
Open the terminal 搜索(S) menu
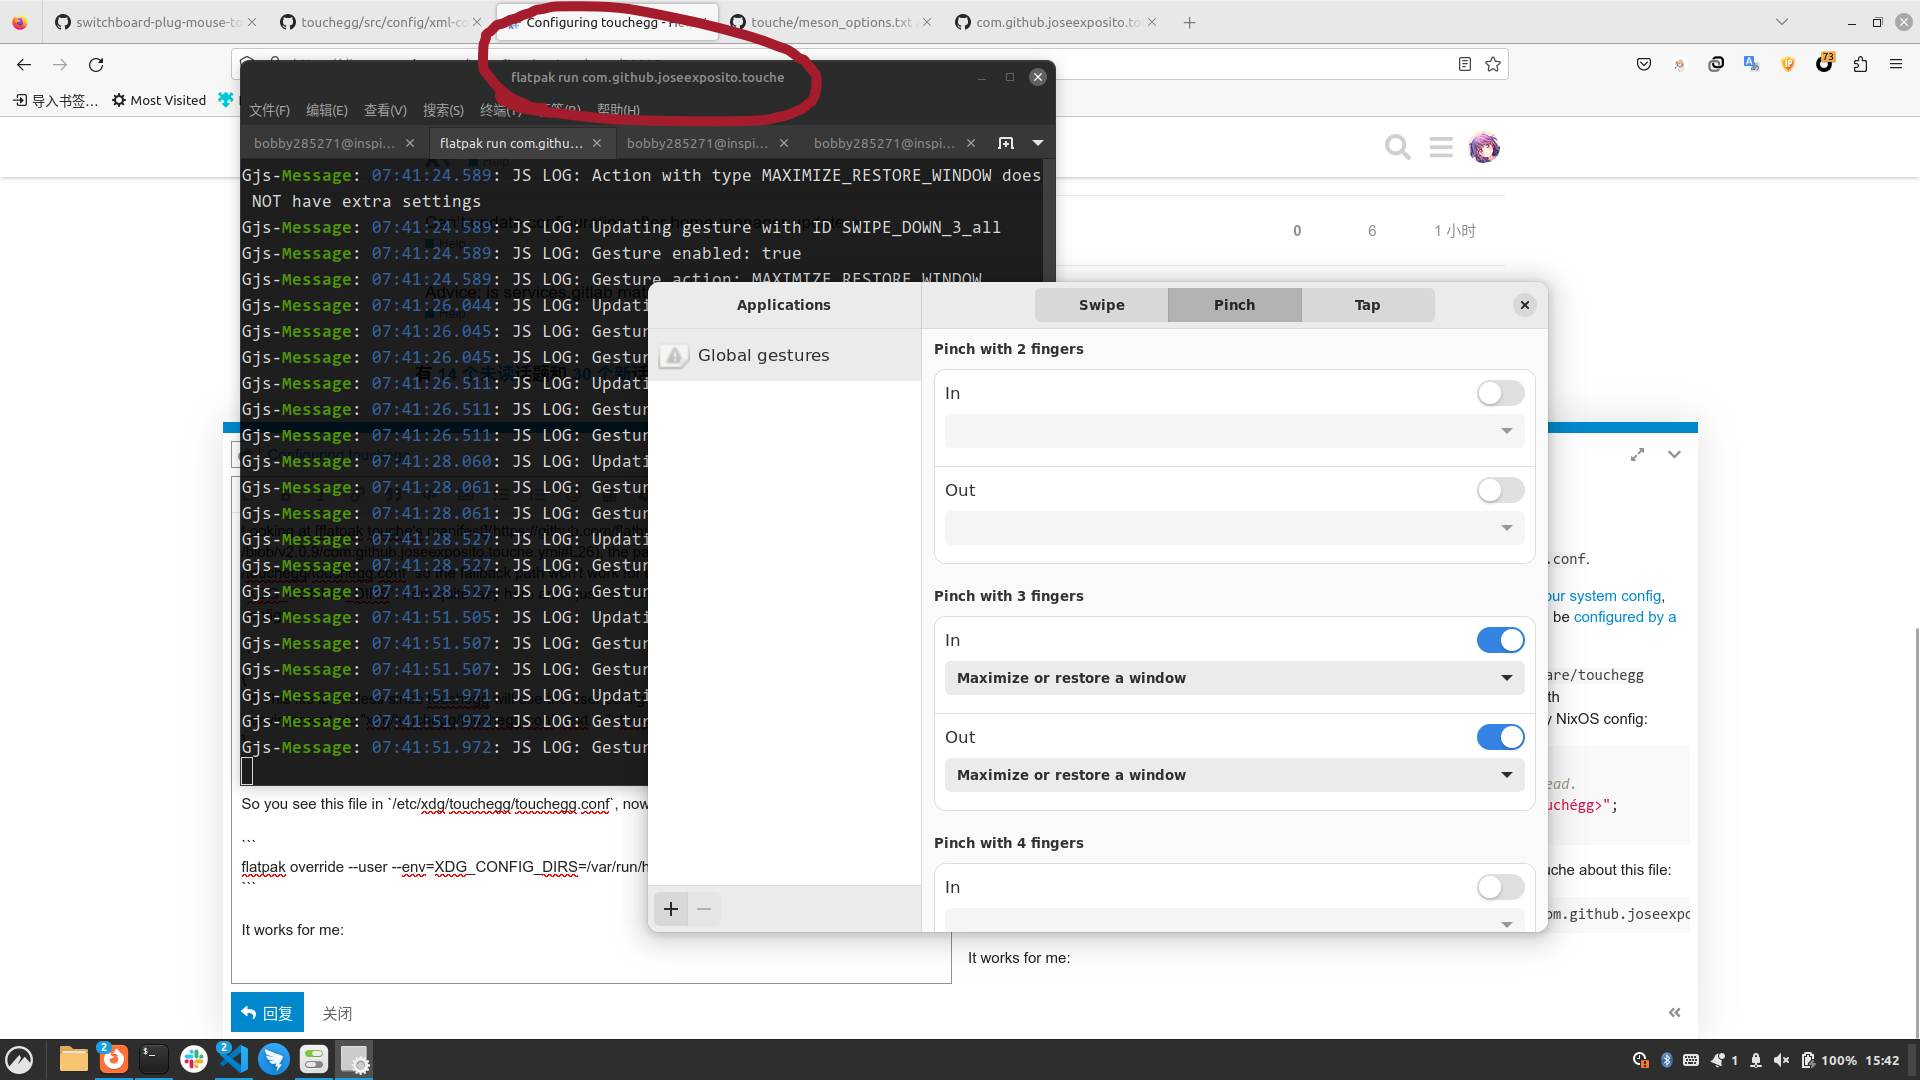[443, 110]
